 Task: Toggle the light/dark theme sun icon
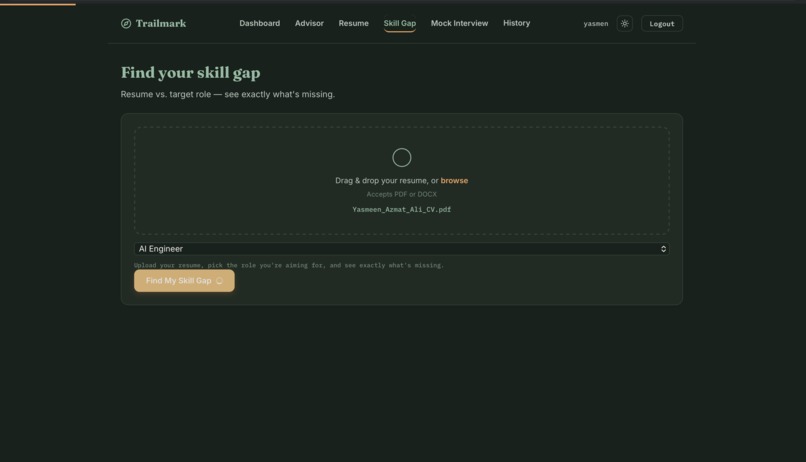point(625,24)
